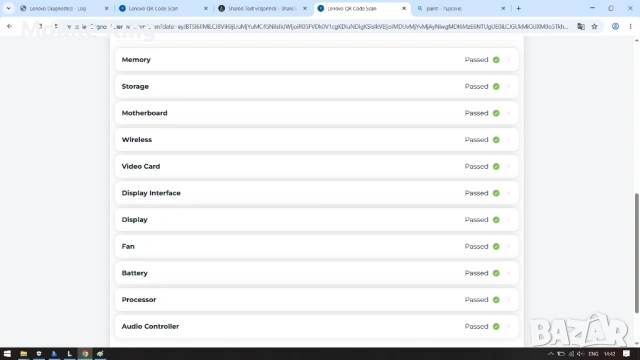Show hidden system tray icons
The height and width of the screenshot is (360, 640).
(551, 354)
